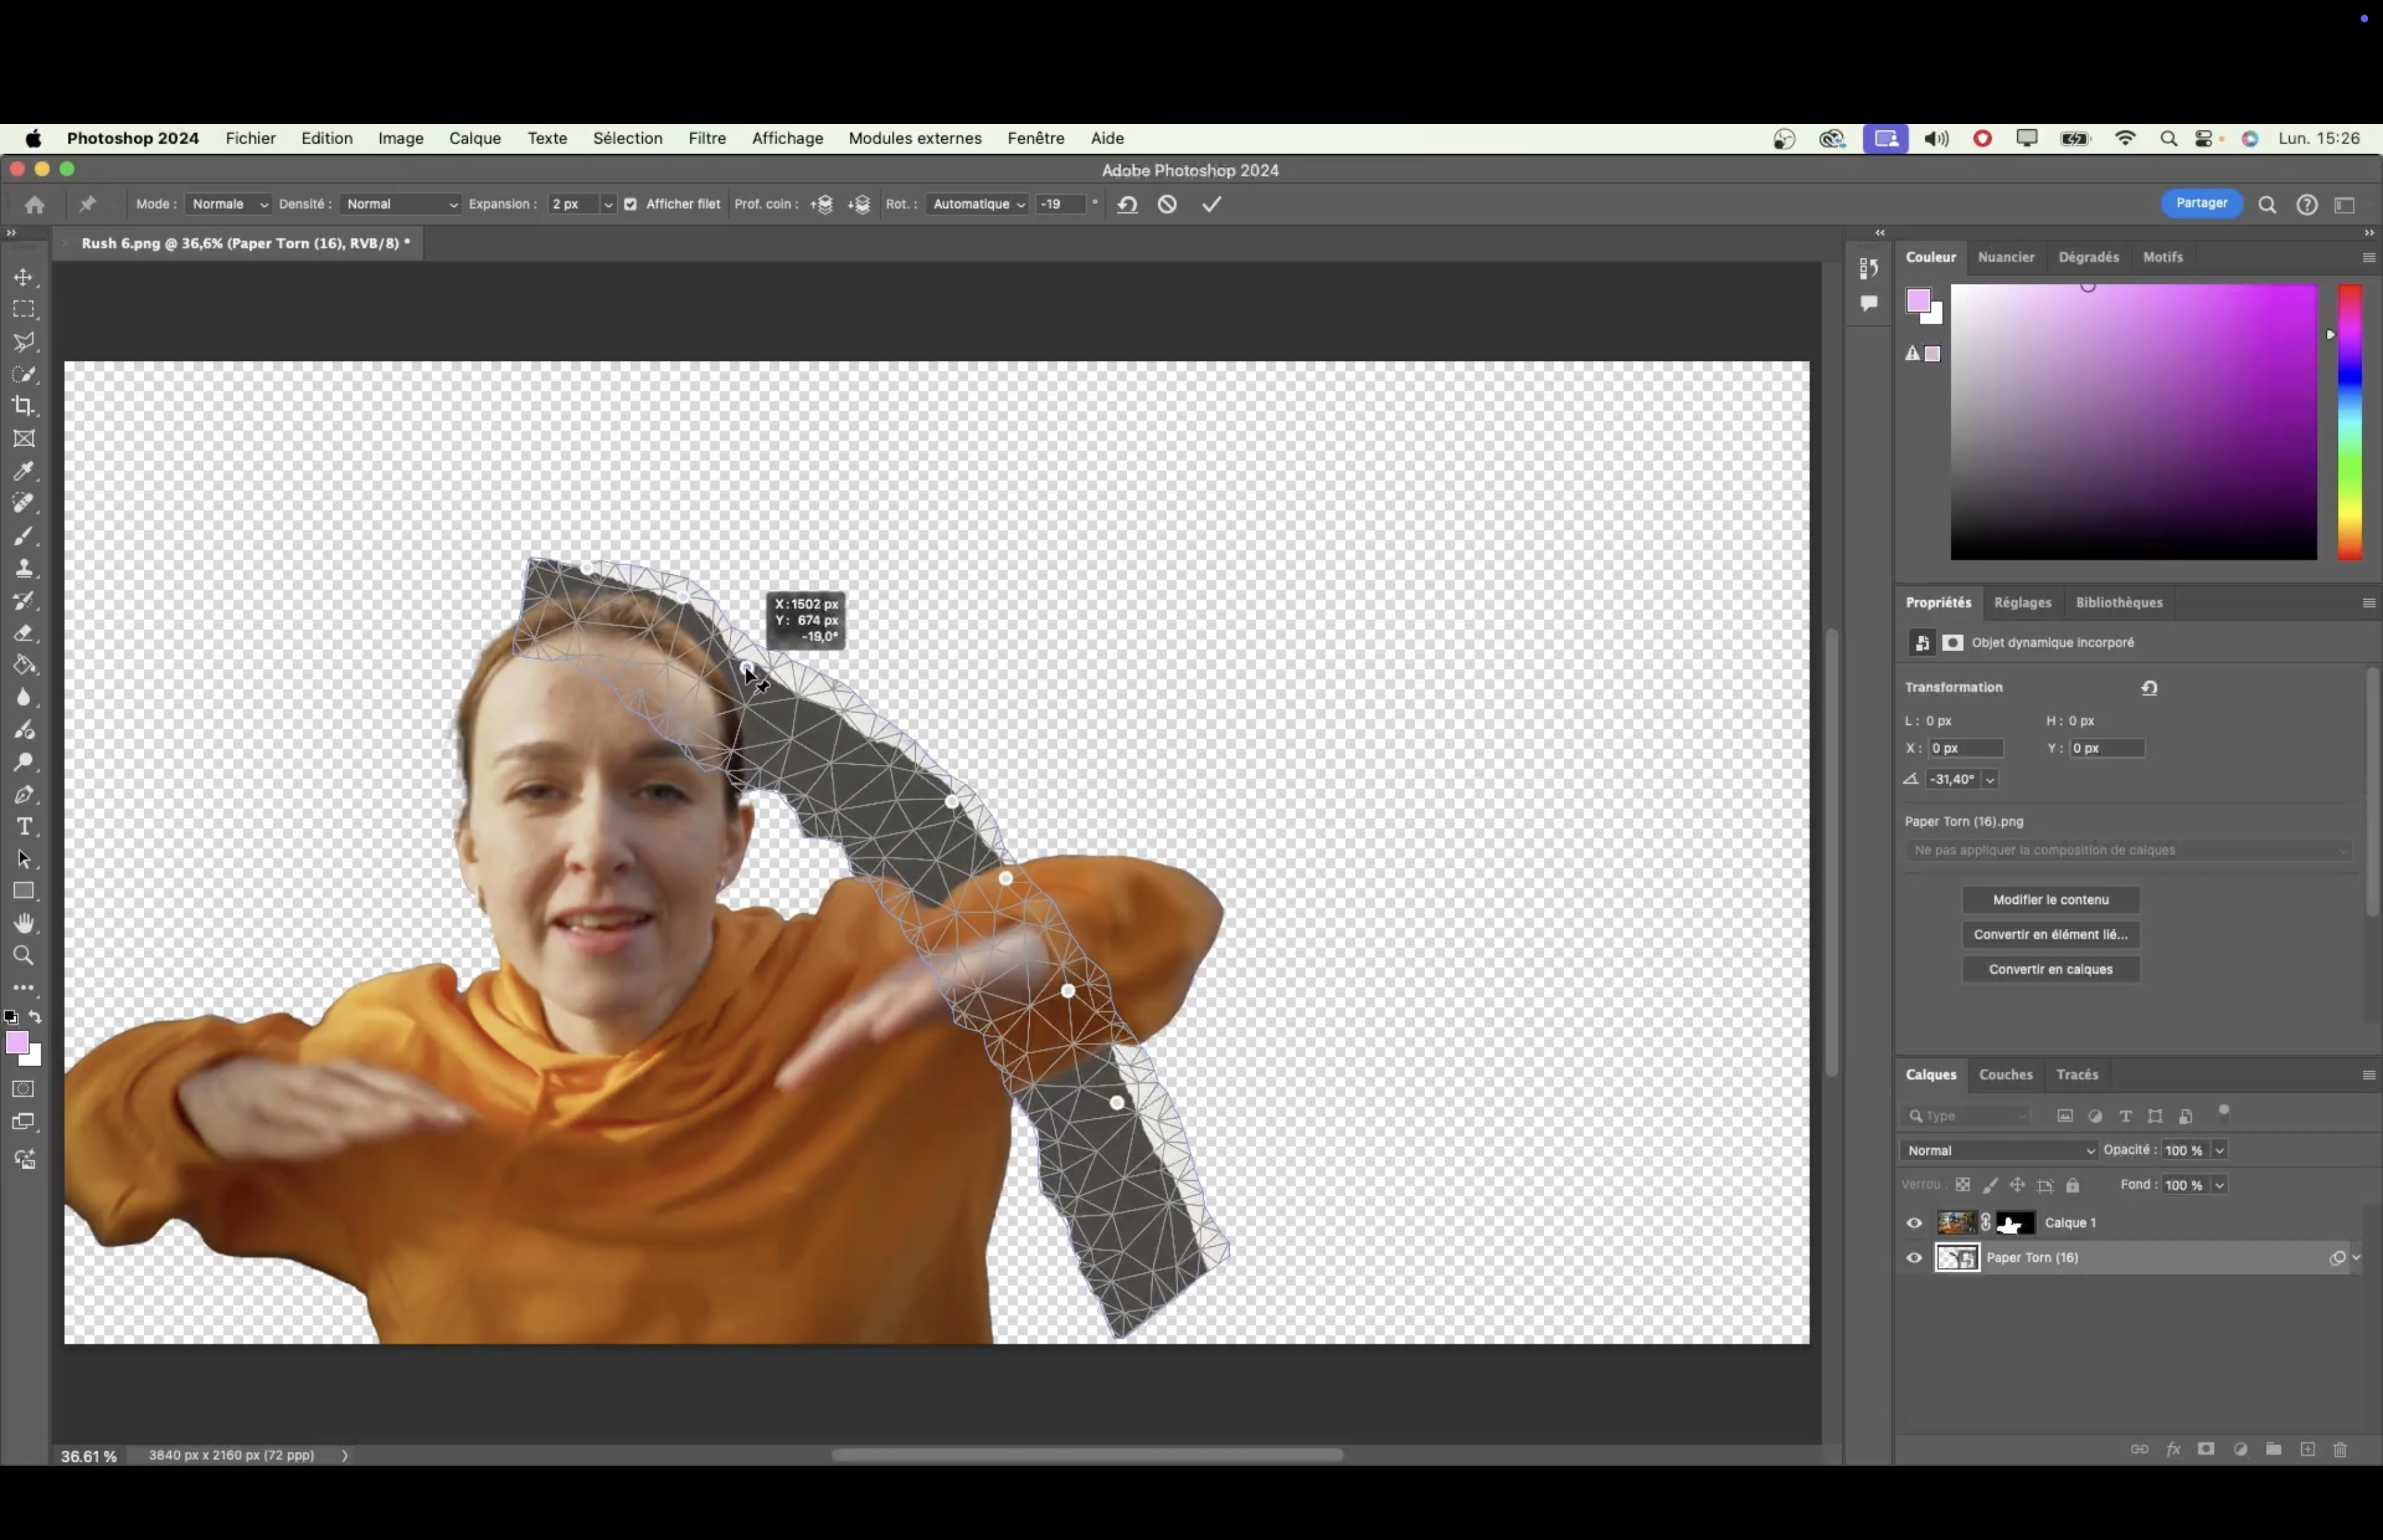Click the Partager button
2383x1540 pixels.
(2201, 203)
